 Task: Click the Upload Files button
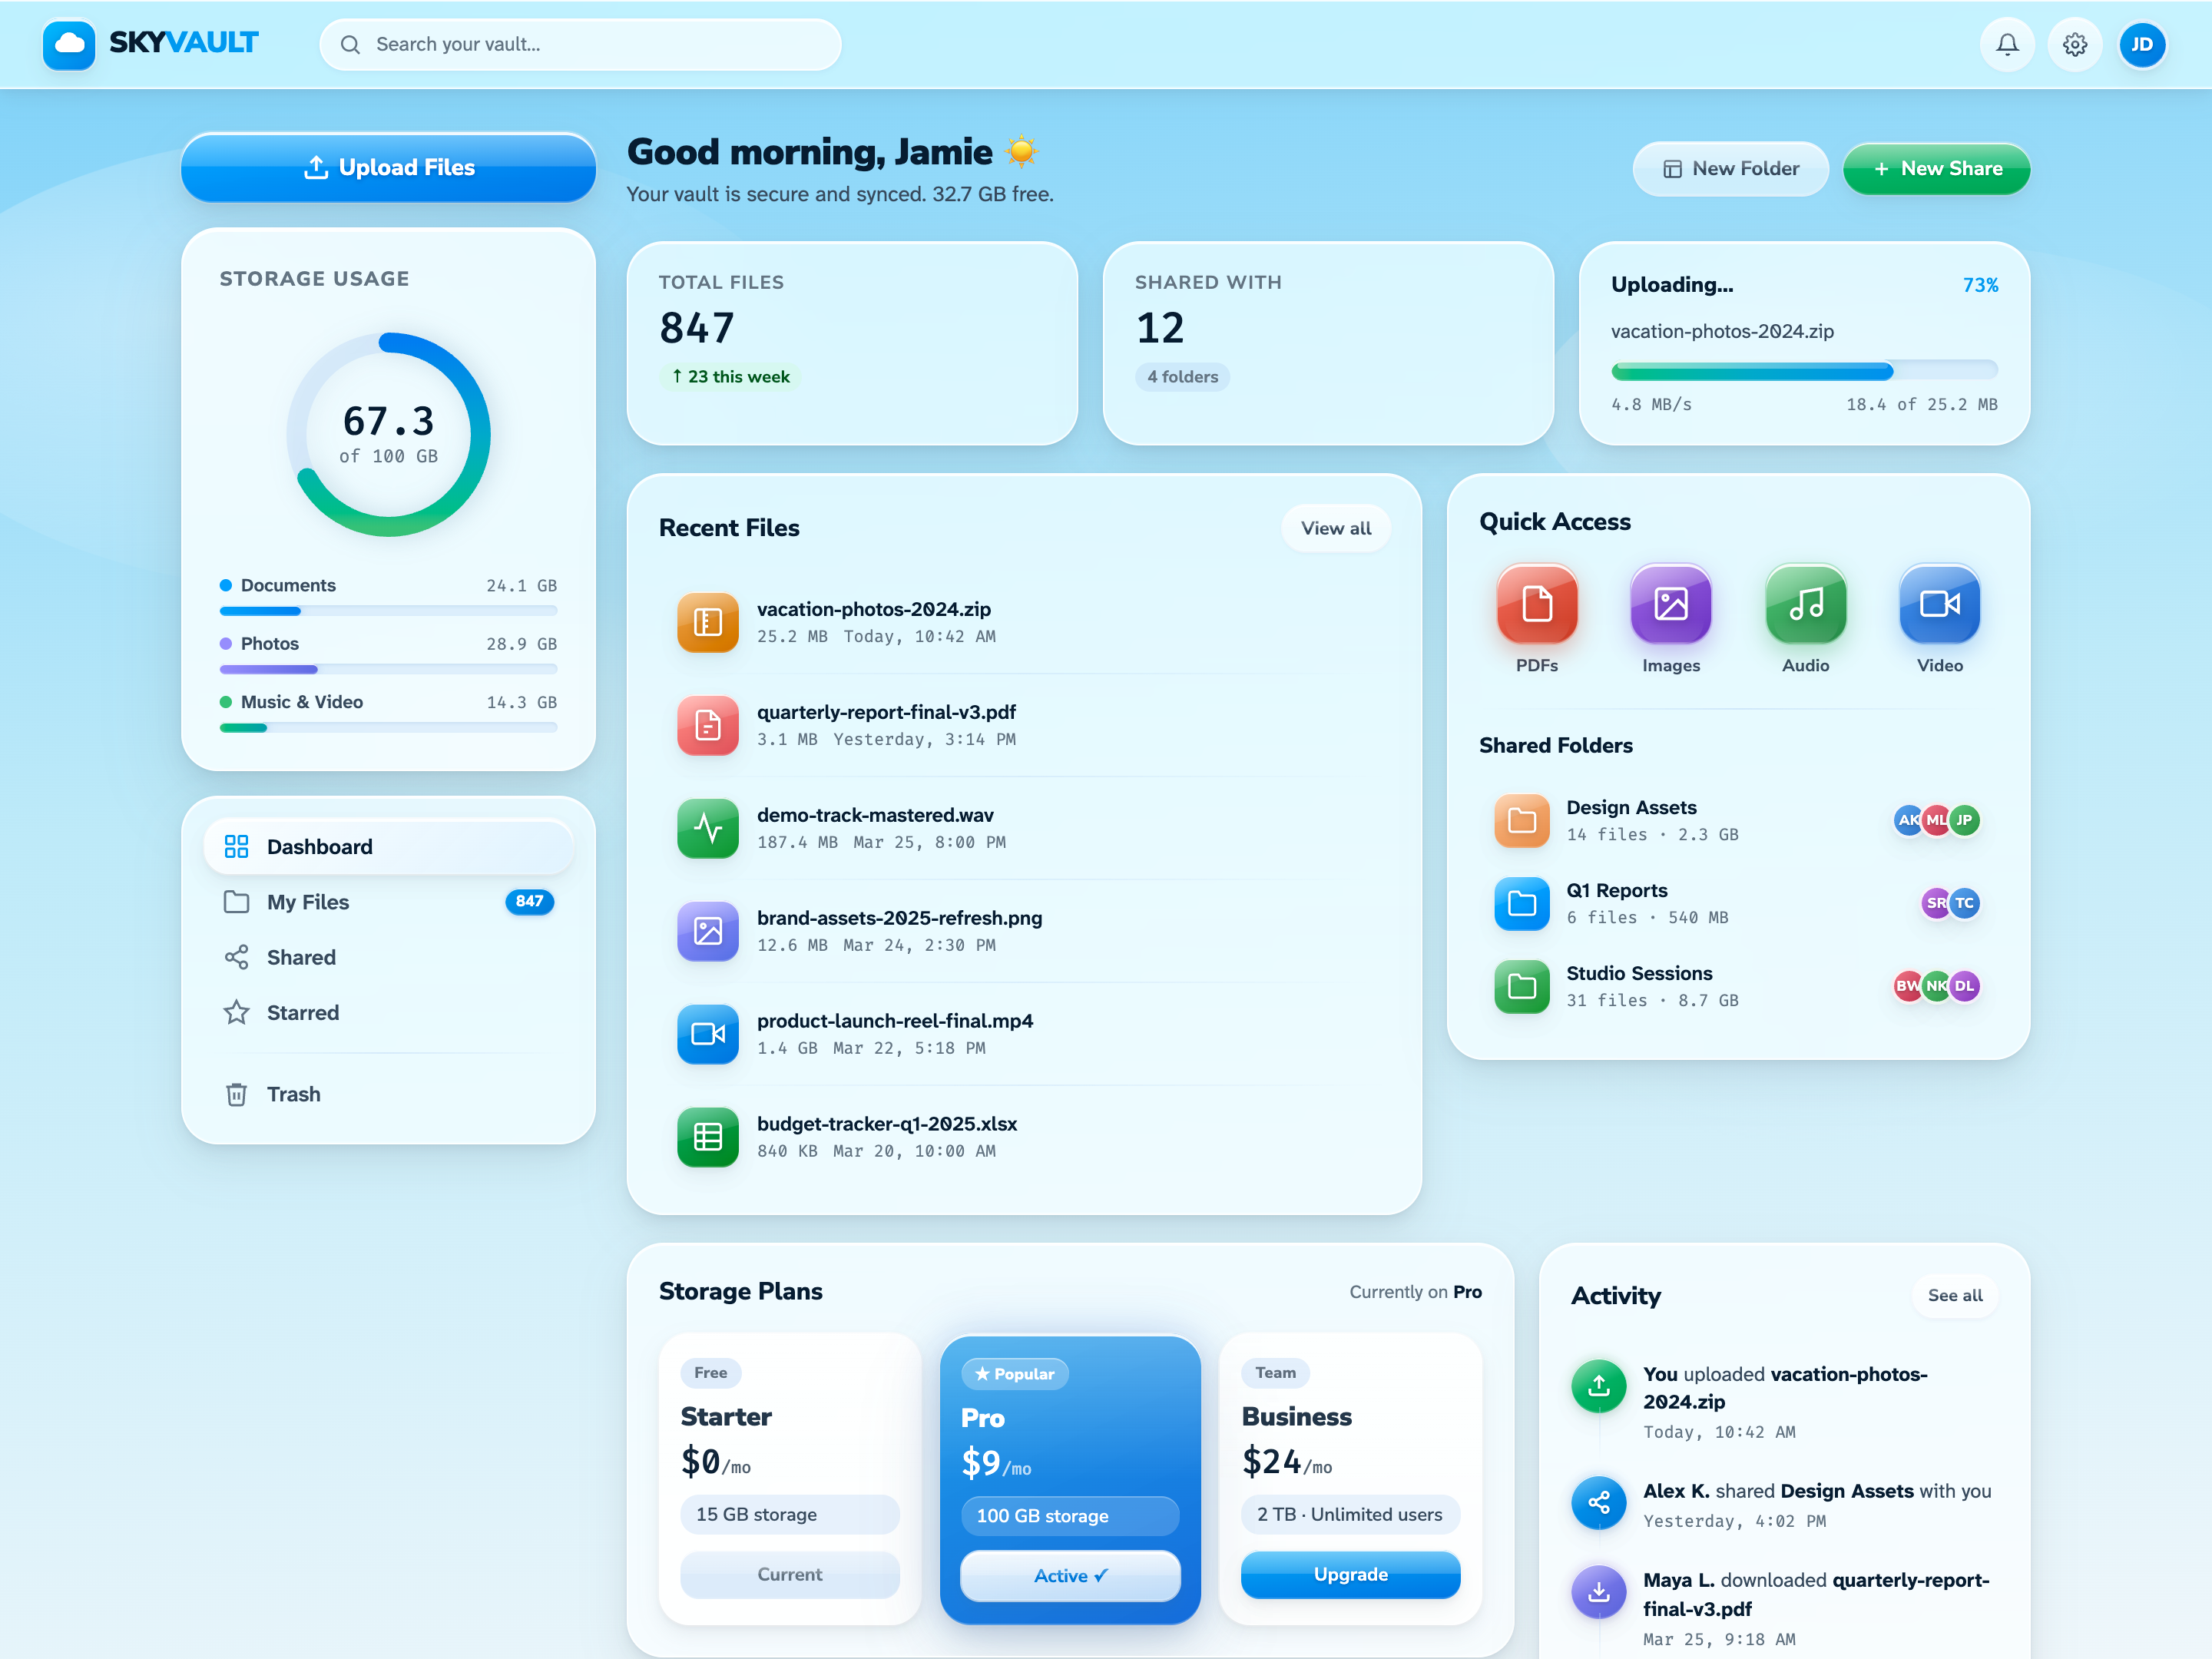tap(388, 167)
